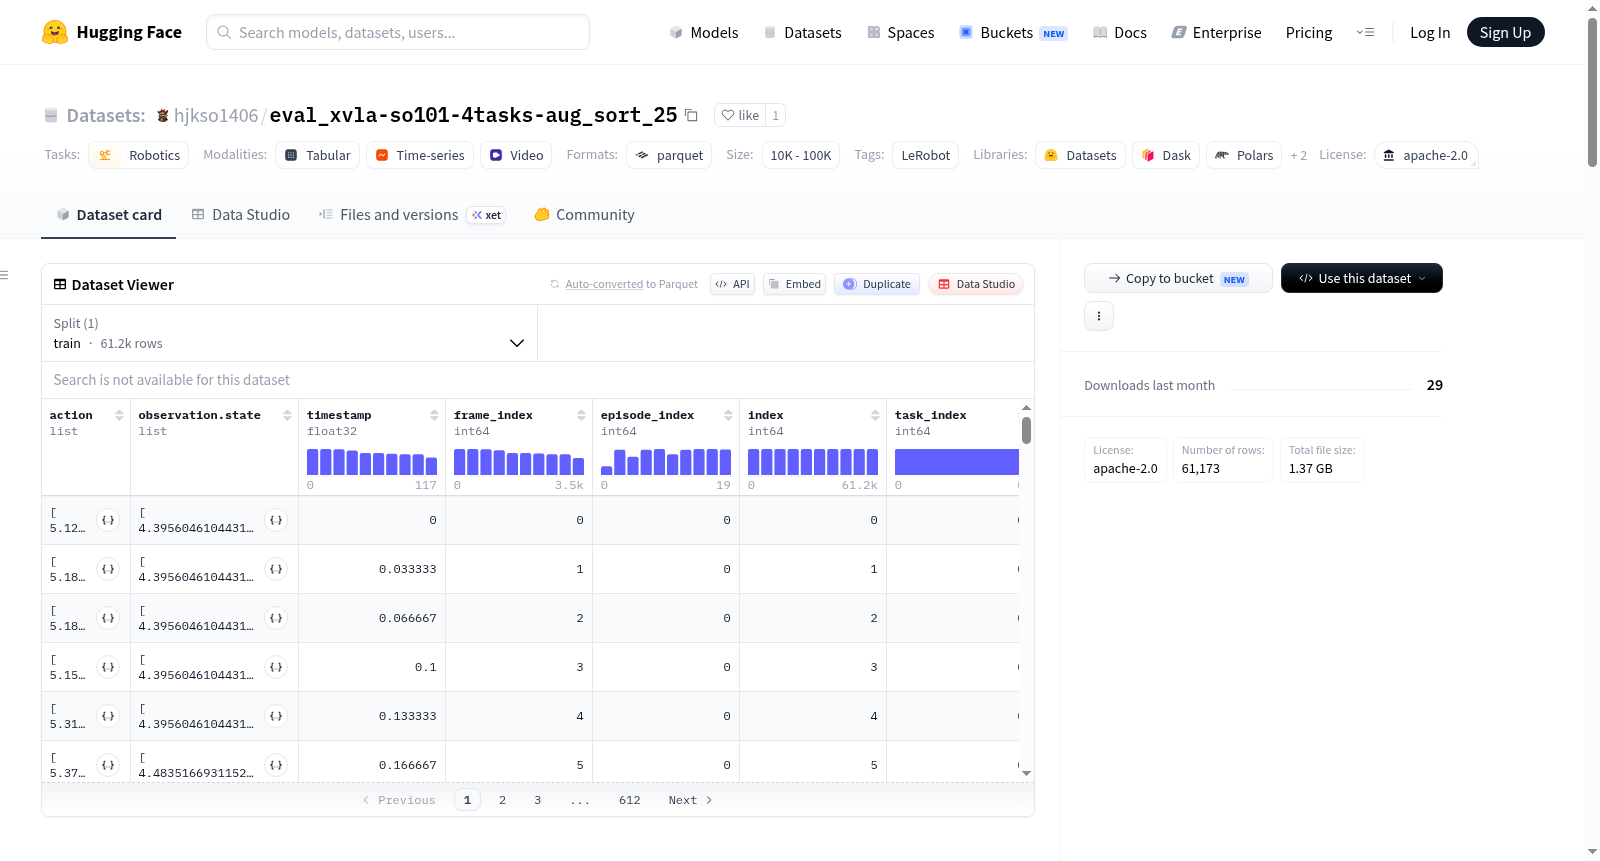
Task: Select the 10K - 100K size tag
Action: pyautogui.click(x=801, y=155)
